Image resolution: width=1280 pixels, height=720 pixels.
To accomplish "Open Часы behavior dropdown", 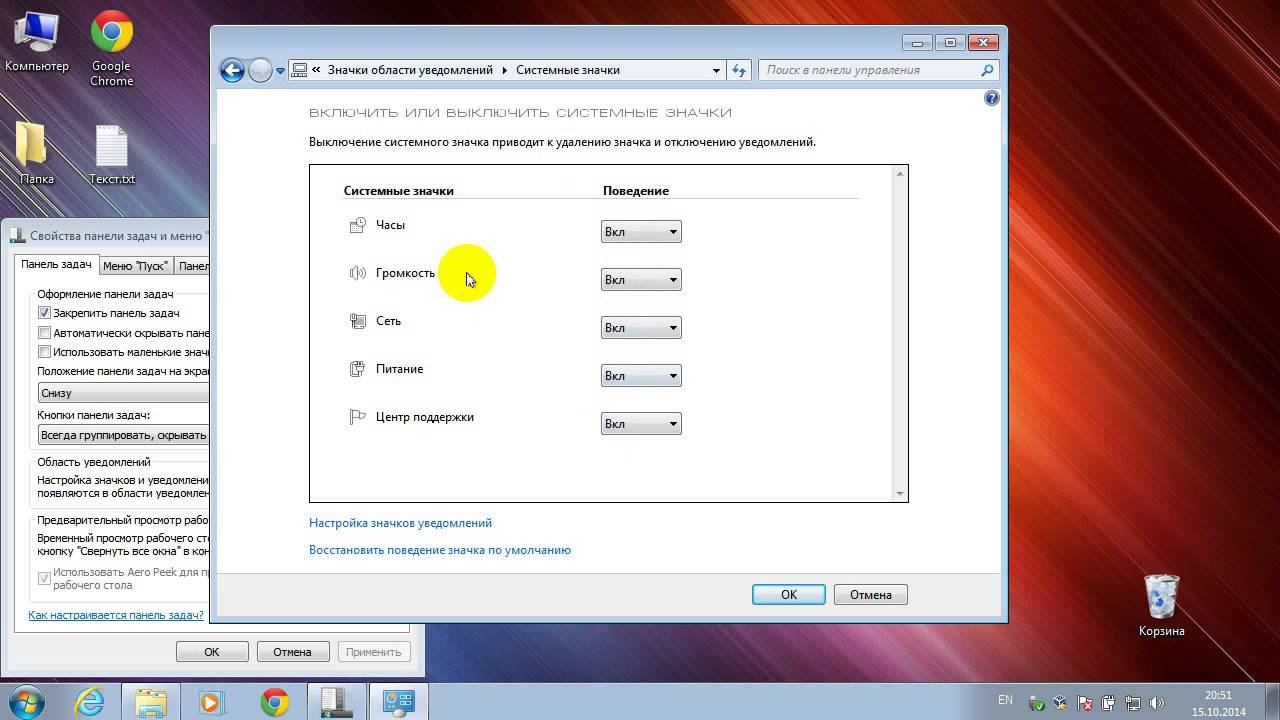I will [x=641, y=232].
